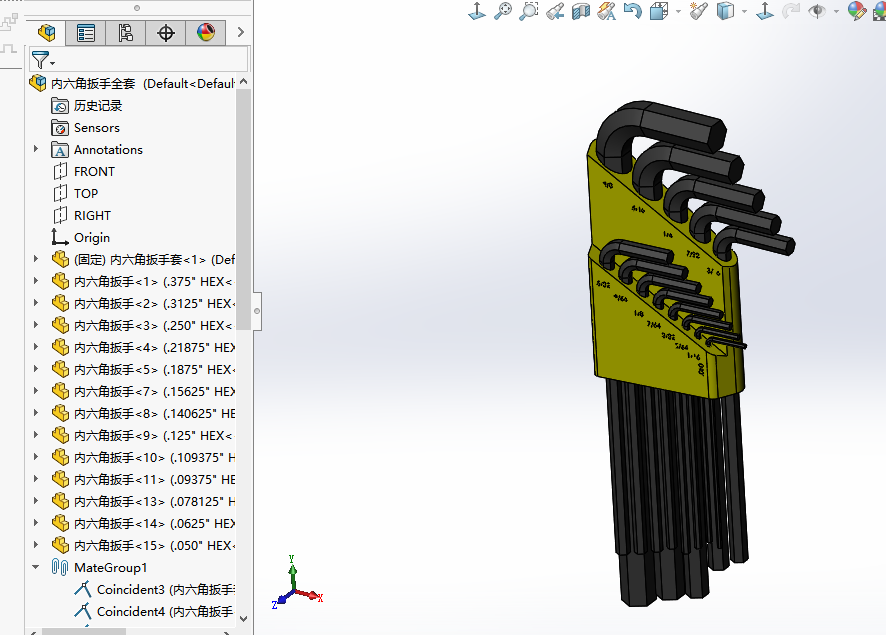Click the 内六角扳手<7> (.15625" HEX) part icon
The width and height of the screenshot is (886, 635).
[60, 392]
